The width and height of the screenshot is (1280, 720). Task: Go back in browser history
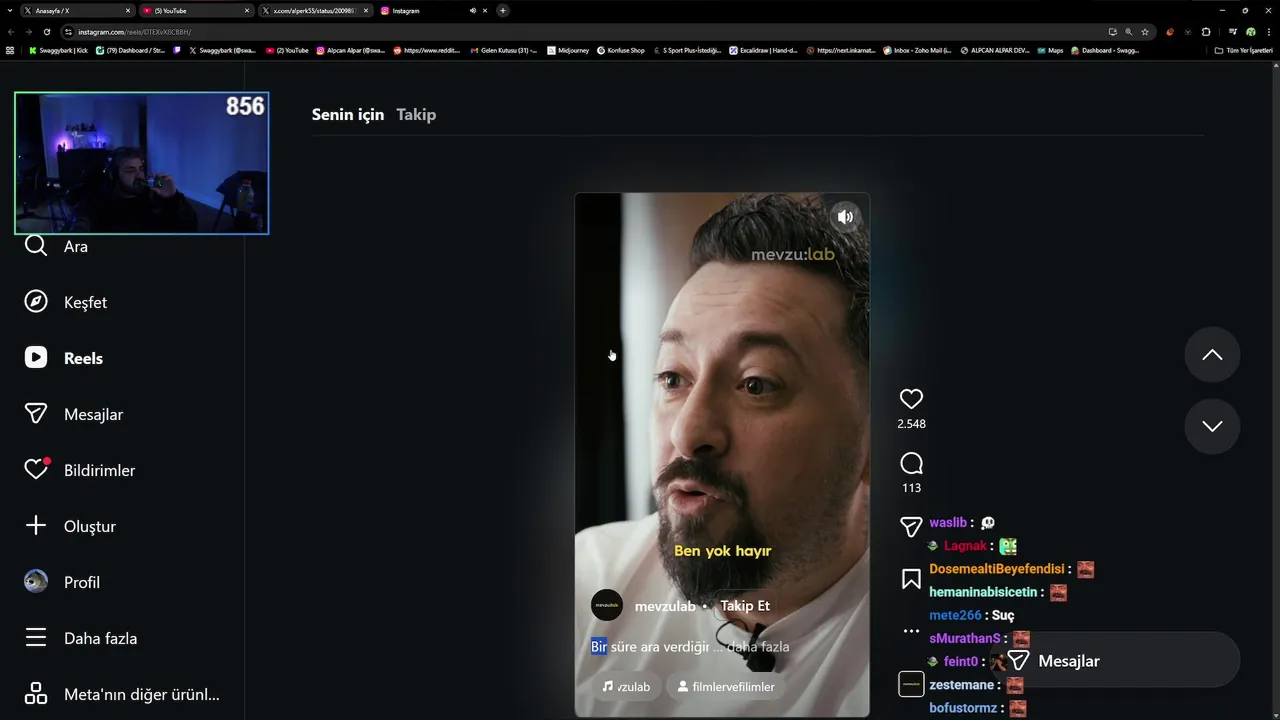(11, 32)
